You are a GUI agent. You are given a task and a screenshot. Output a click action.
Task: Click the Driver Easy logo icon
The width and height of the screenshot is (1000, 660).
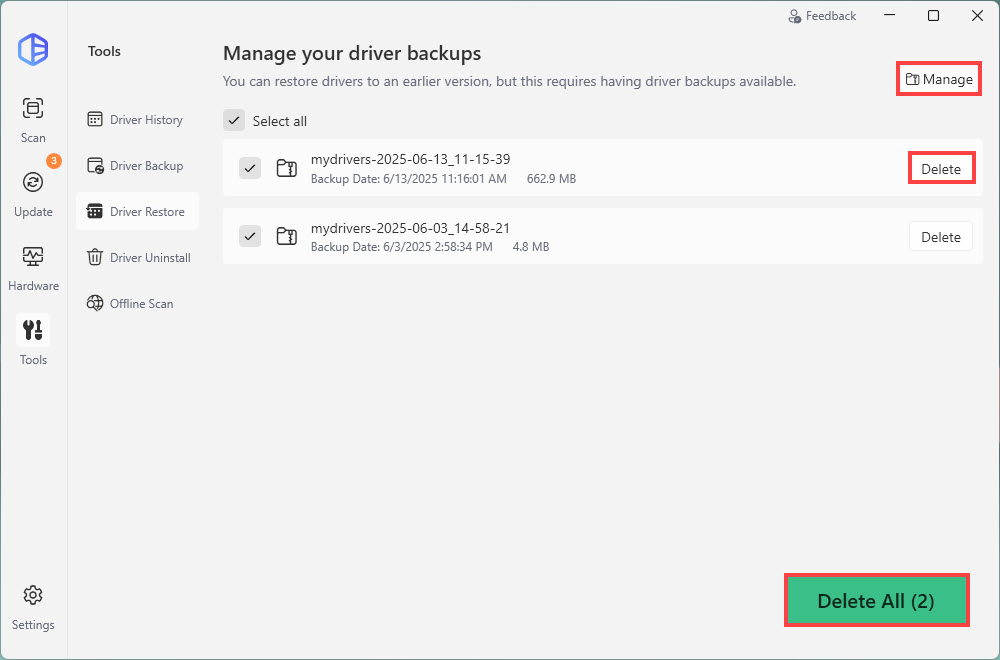point(33,49)
